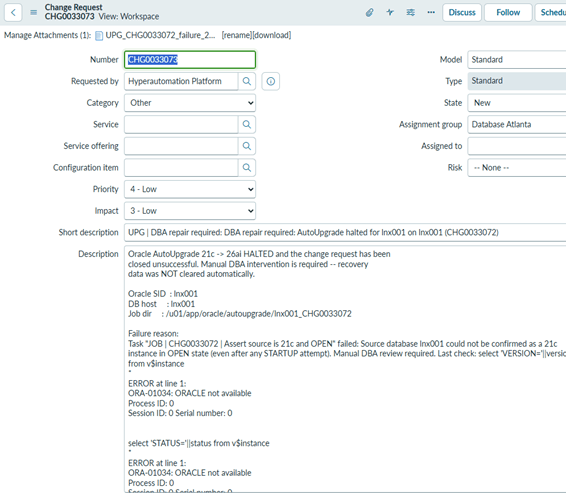566x499 pixels.
Task: Click 'ORA-01034: ORACLE not available' first line
Action: click(190, 393)
